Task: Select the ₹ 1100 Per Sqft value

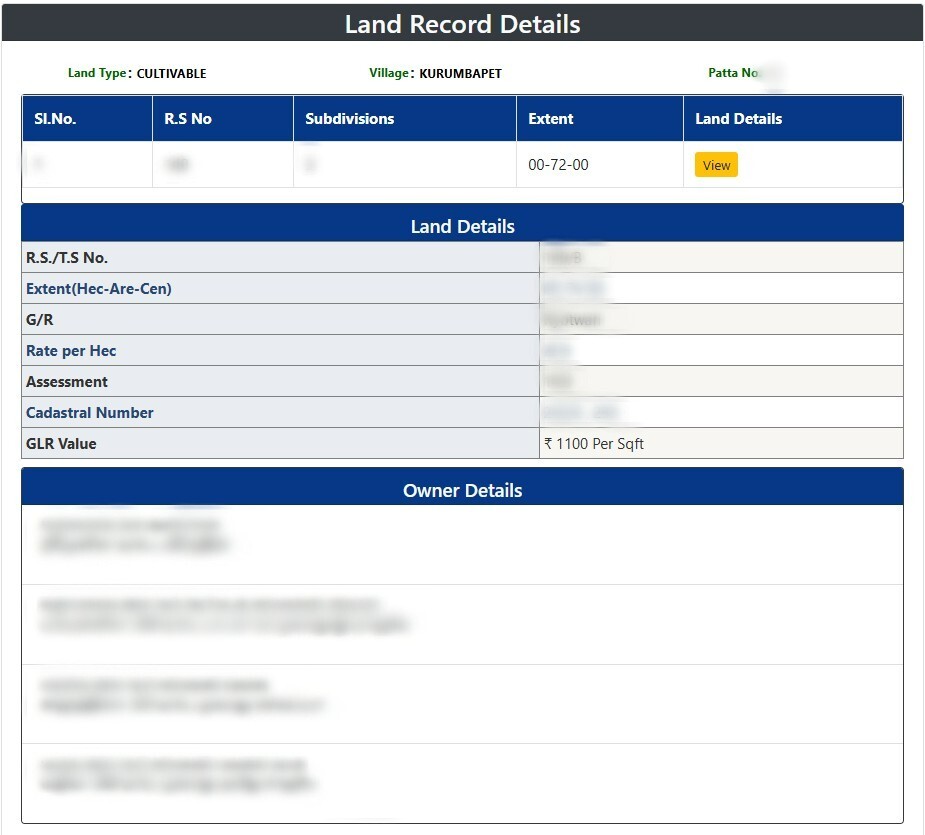Action: (x=594, y=444)
